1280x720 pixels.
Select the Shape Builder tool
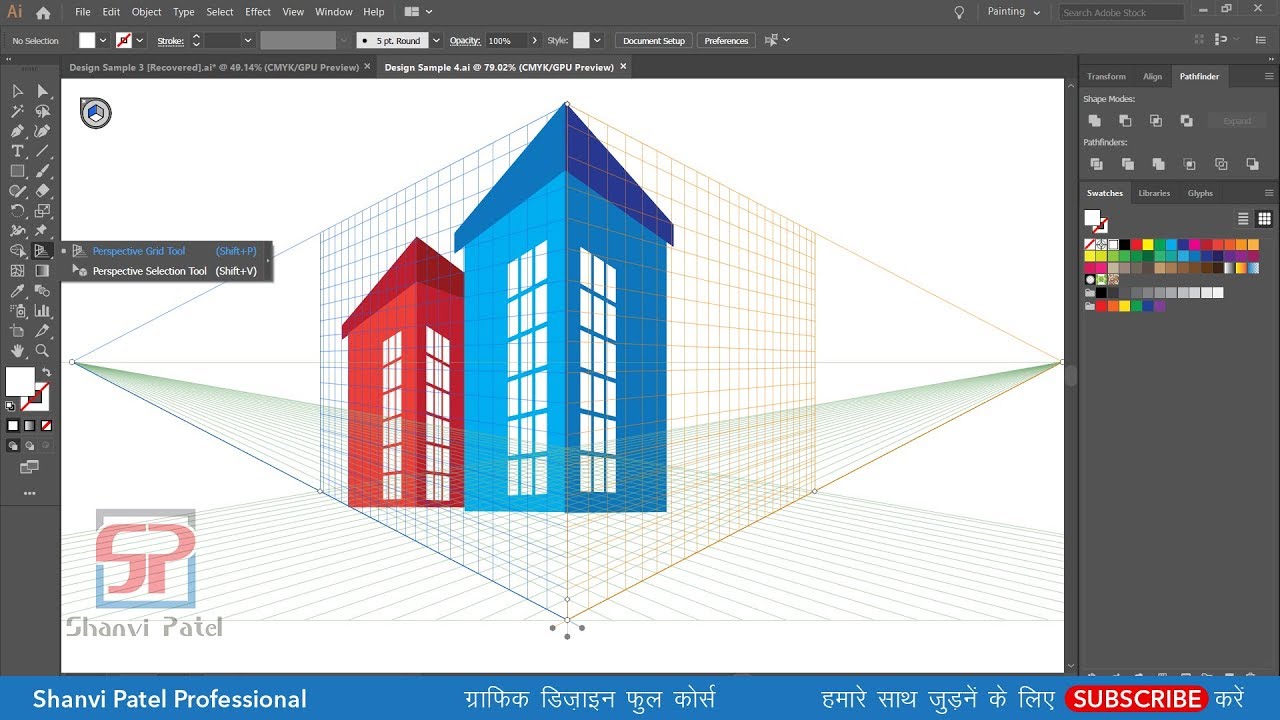click(x=17, y=251)
